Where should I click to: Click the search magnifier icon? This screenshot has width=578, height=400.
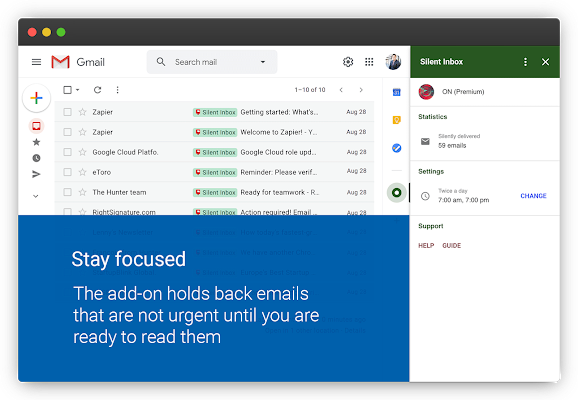(x=161, y=62)
